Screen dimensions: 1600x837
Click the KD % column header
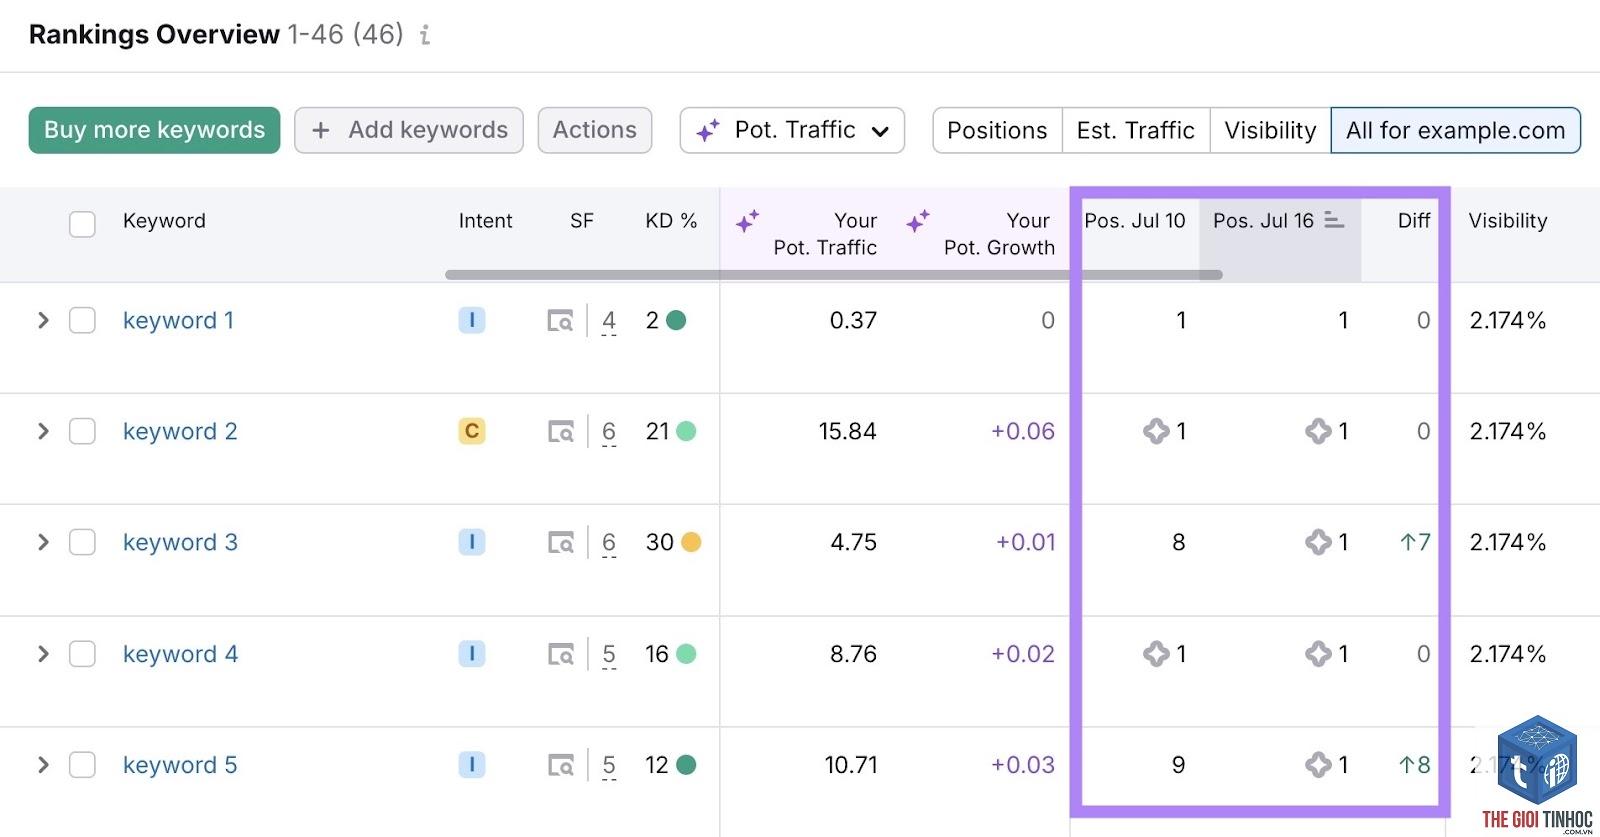coord(671,220)
